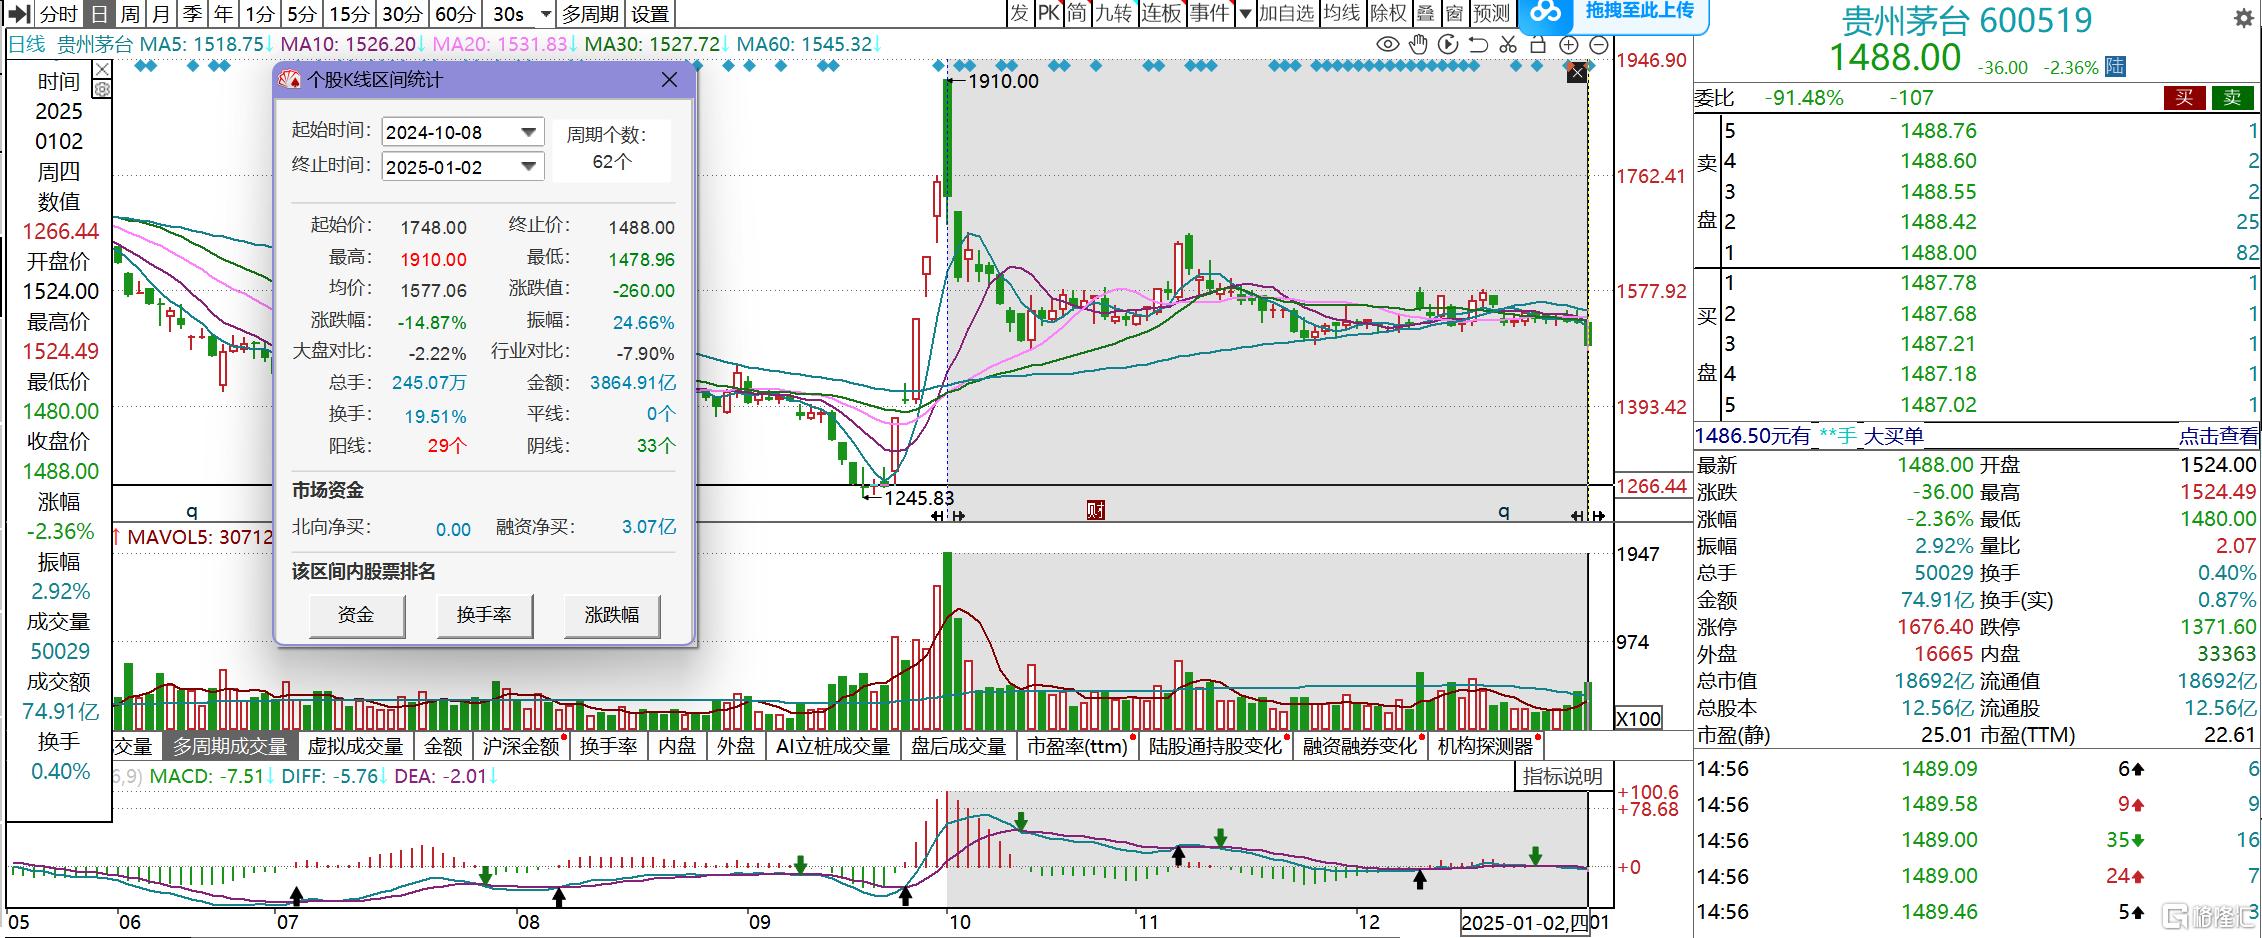The image size is (2262, 938).
Task: Switch to the 机构探测器 tab
Action: (x=1485, y=746)
